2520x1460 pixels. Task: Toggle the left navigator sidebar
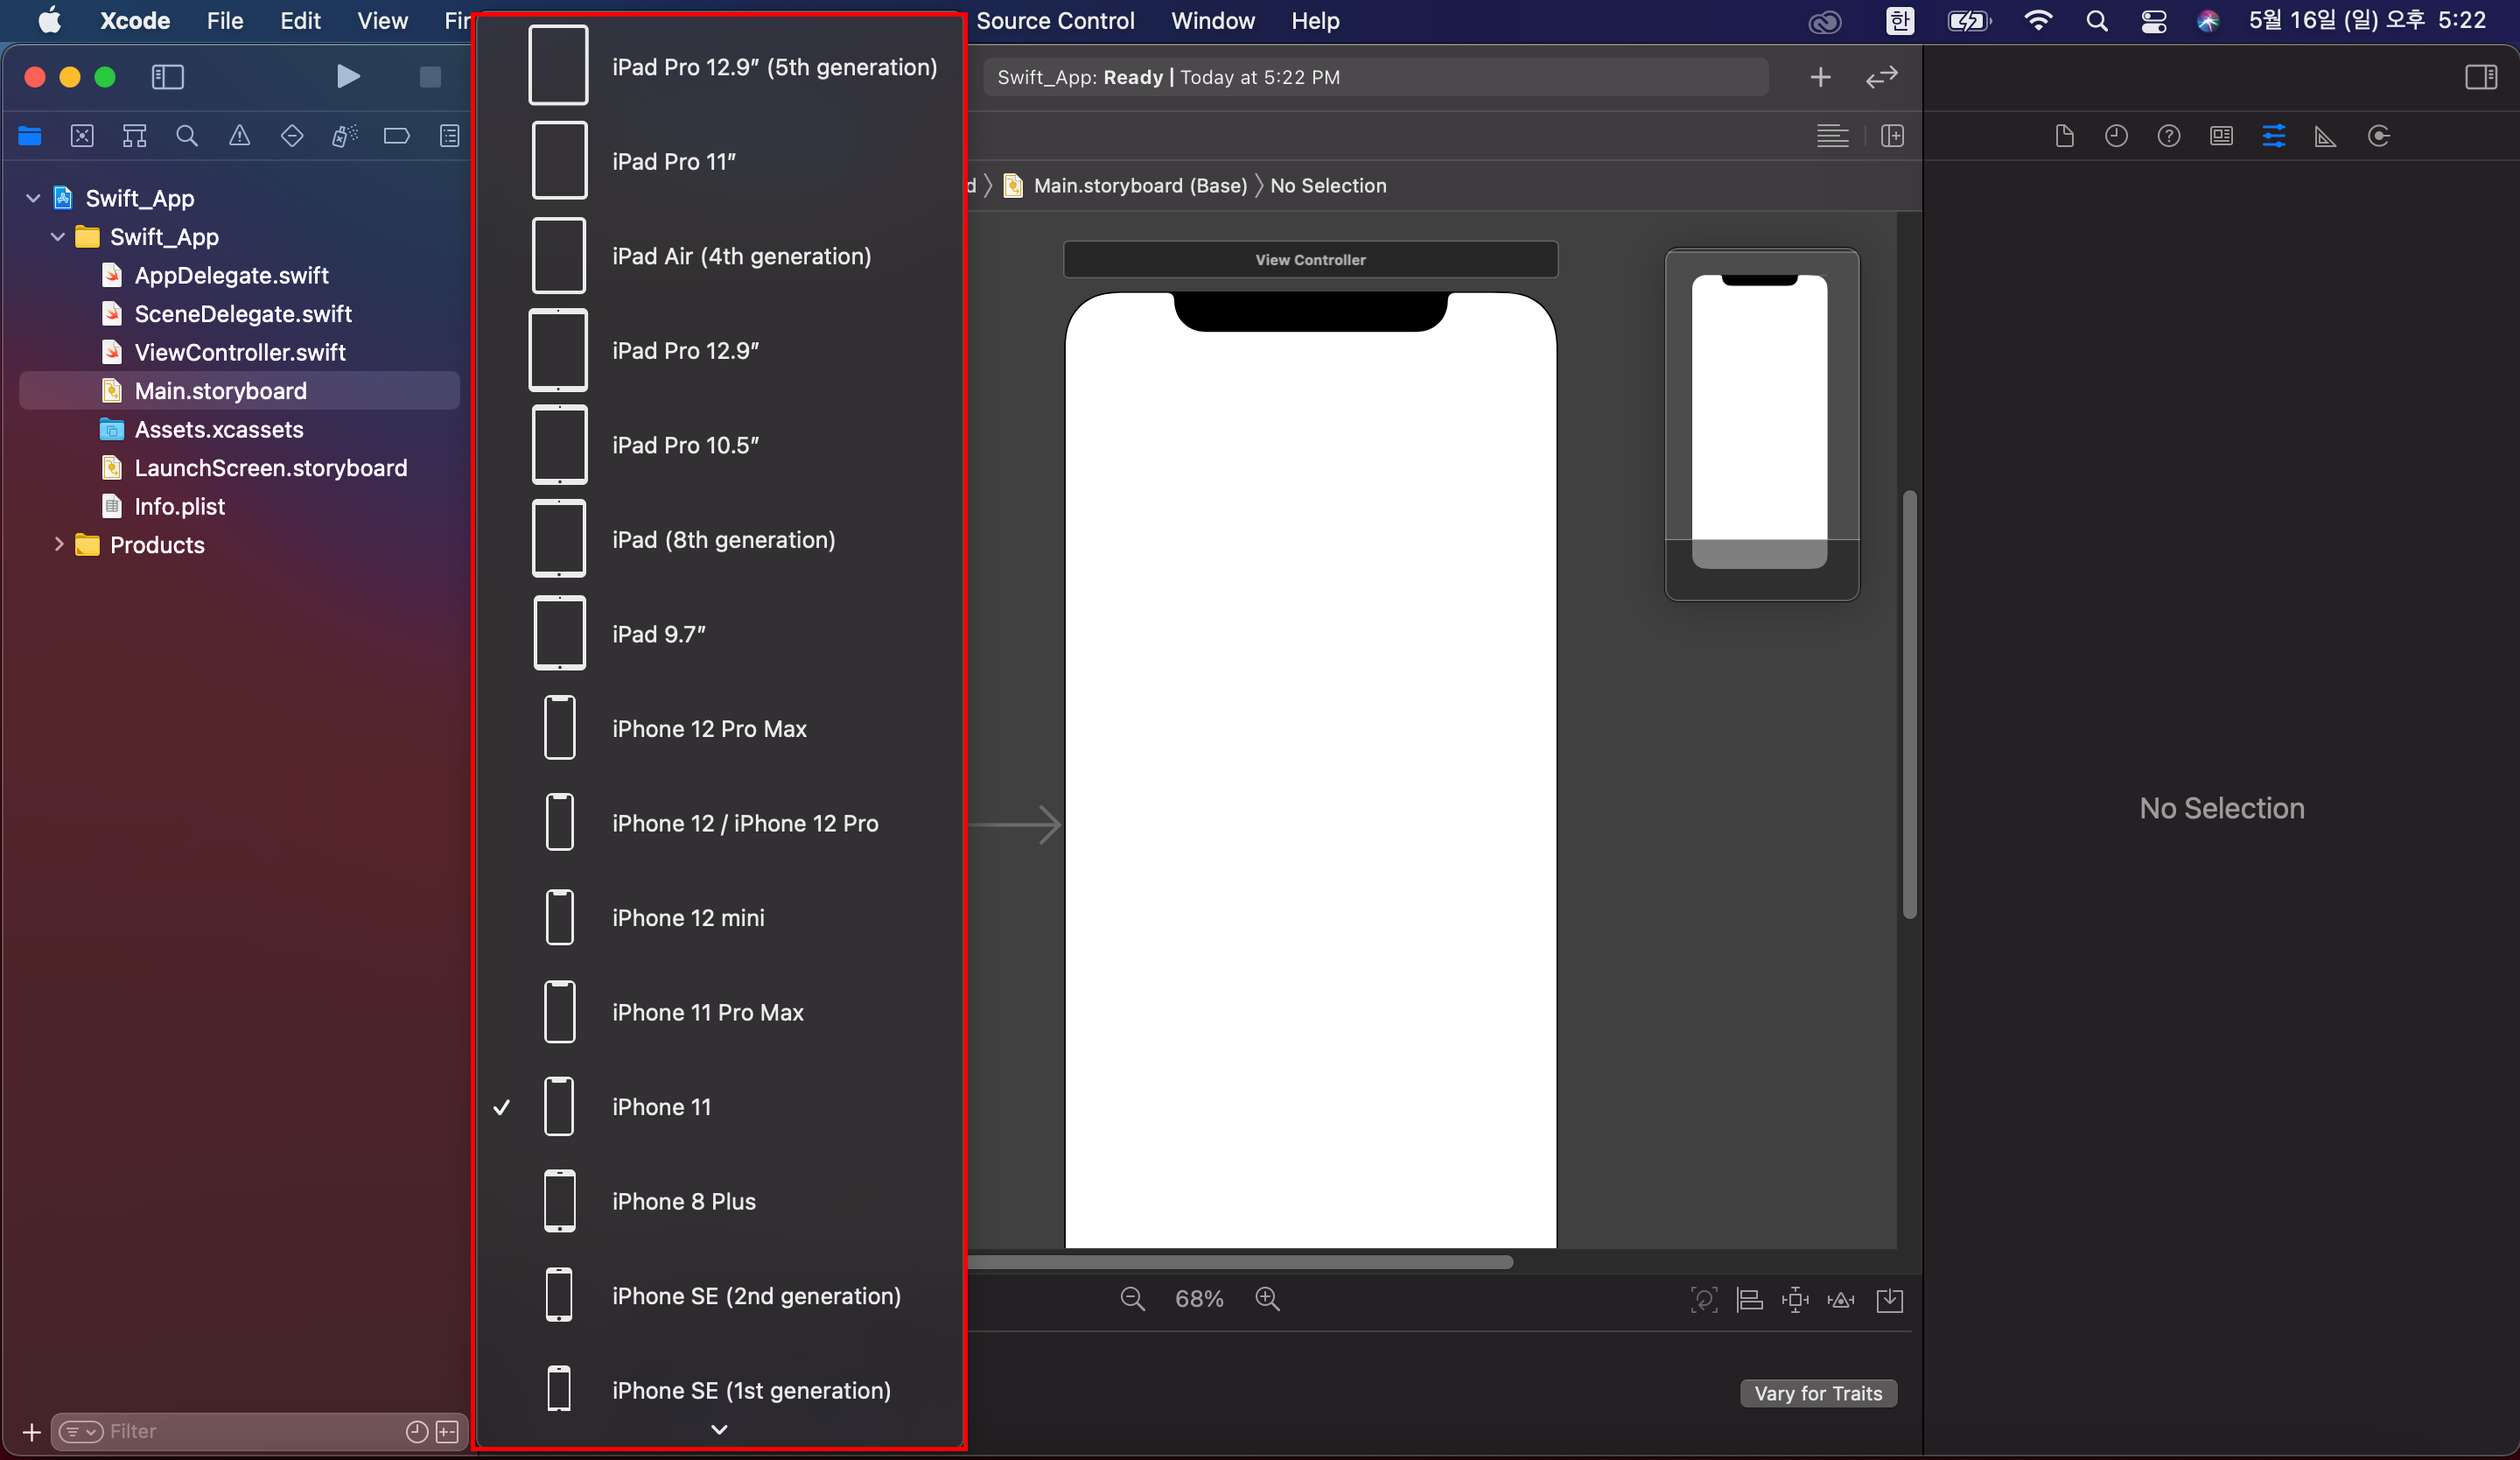pos(167,77)
